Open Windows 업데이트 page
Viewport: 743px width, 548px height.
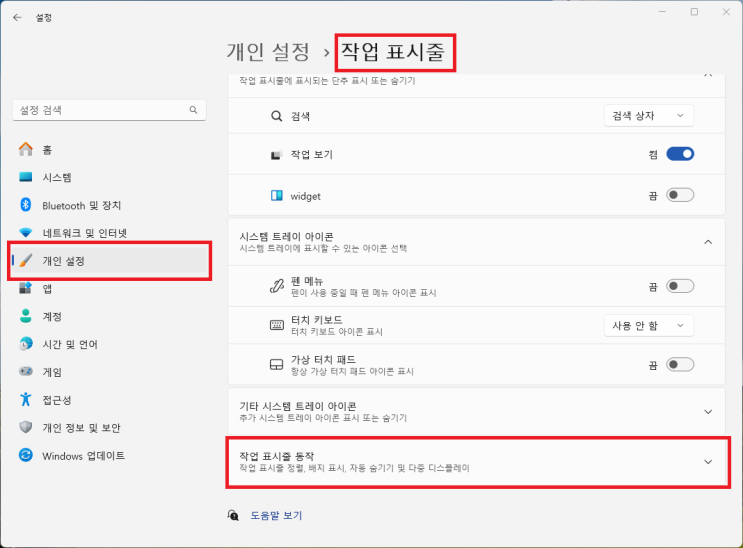coord(109,455)
